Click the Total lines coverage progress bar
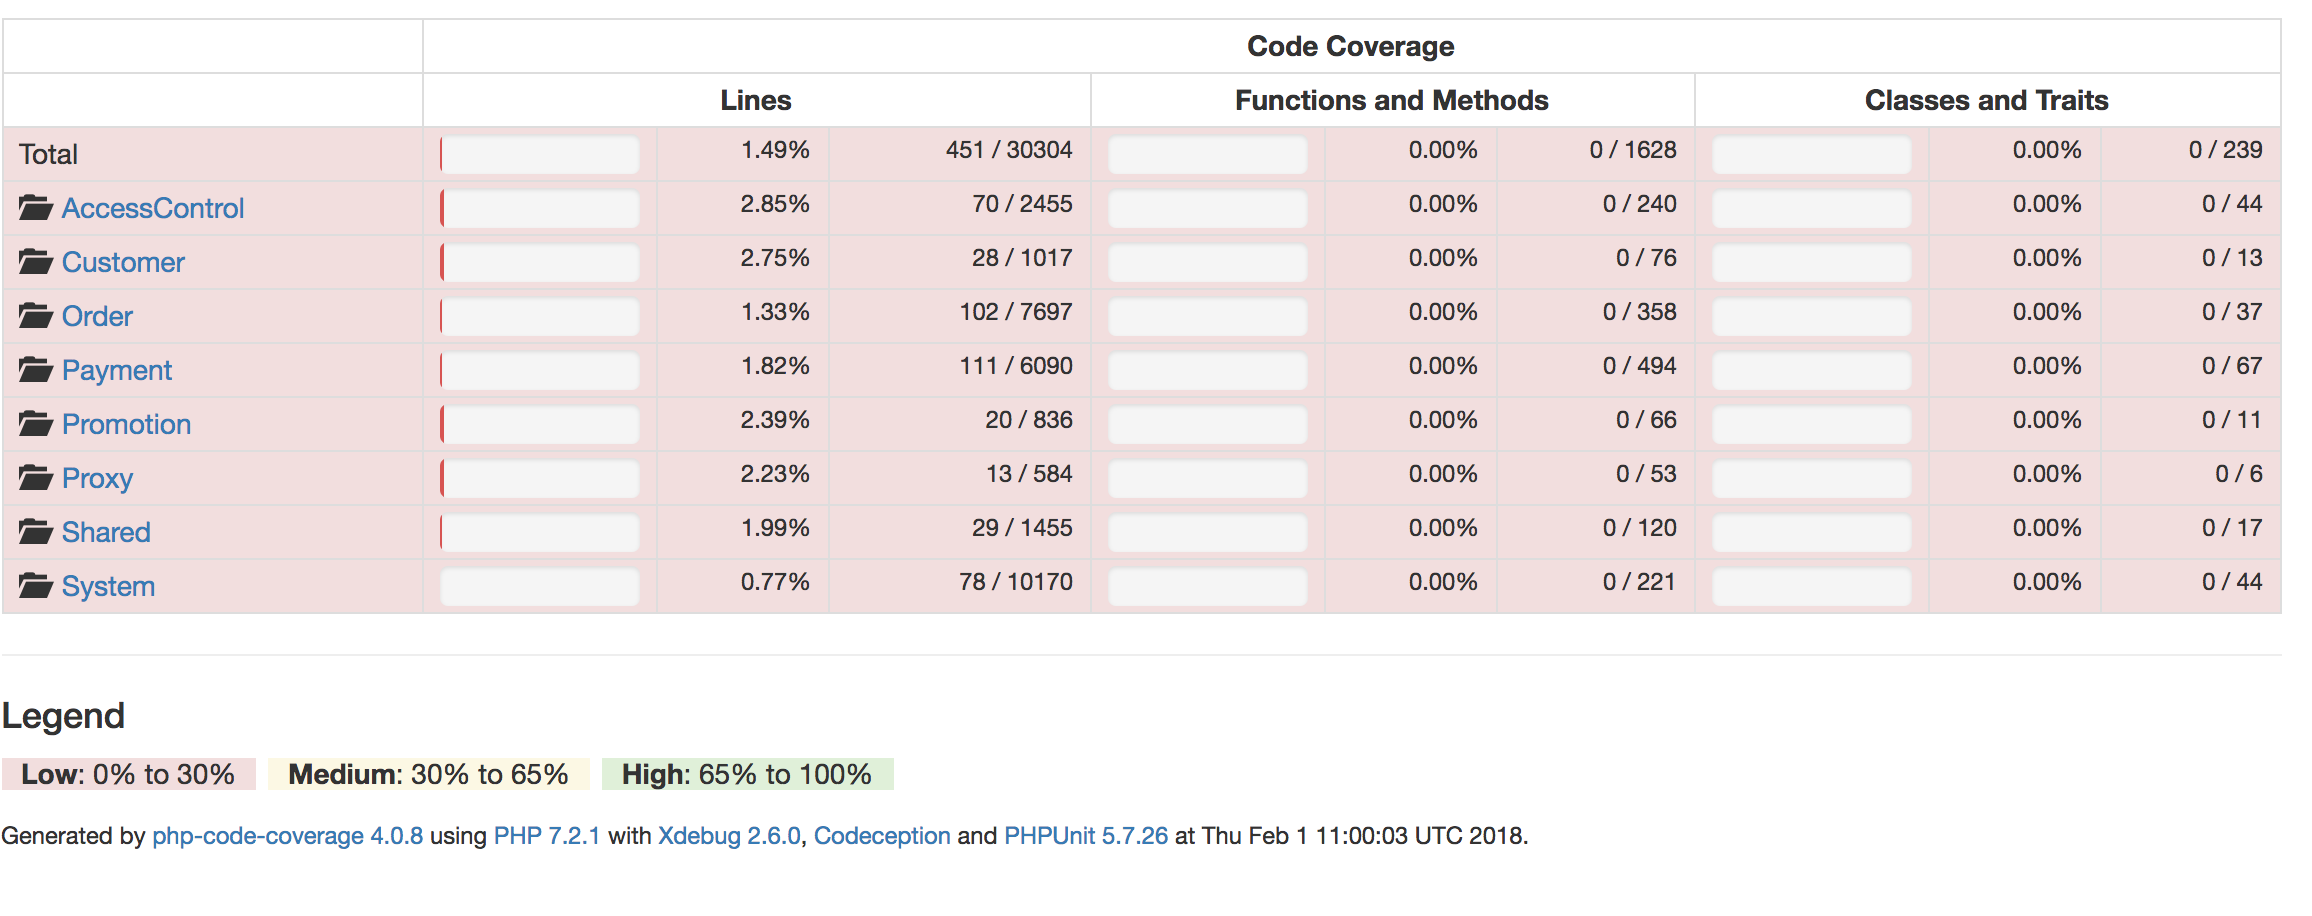Screen dimensions: 2312x916 click(x=540, y=154)
